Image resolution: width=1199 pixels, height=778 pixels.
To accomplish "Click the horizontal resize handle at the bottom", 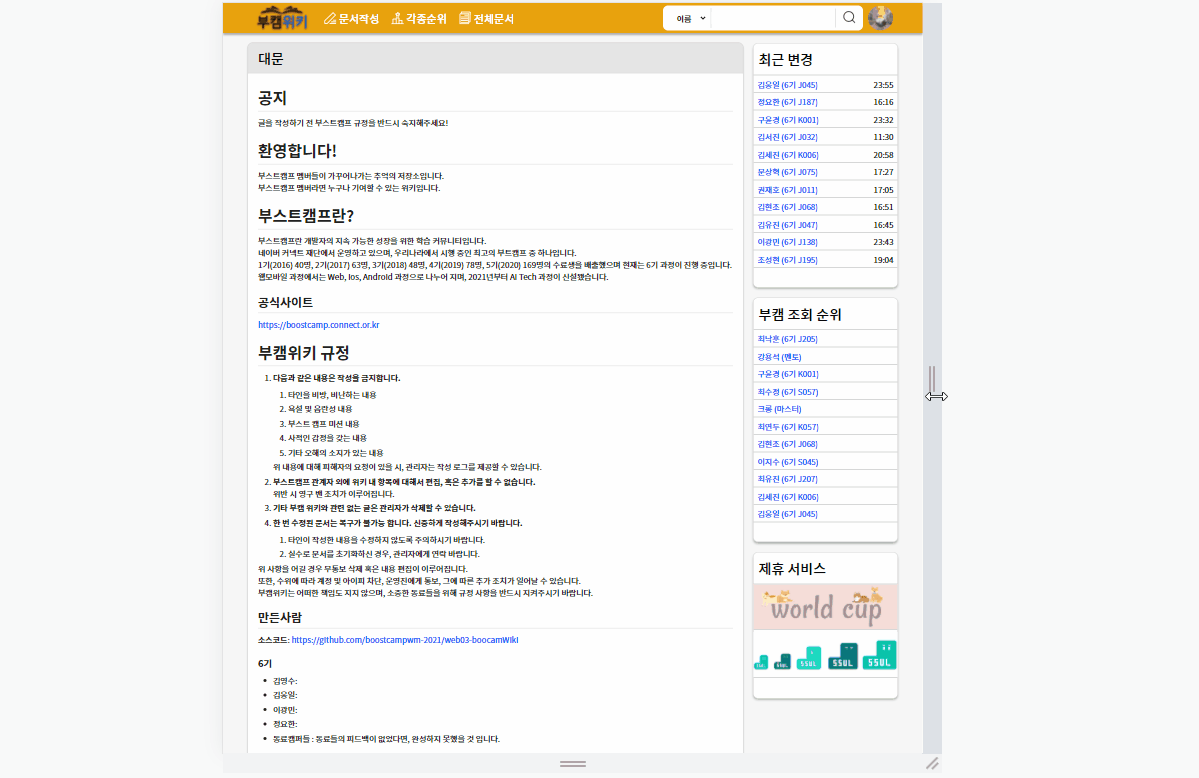I will point(573,763).
